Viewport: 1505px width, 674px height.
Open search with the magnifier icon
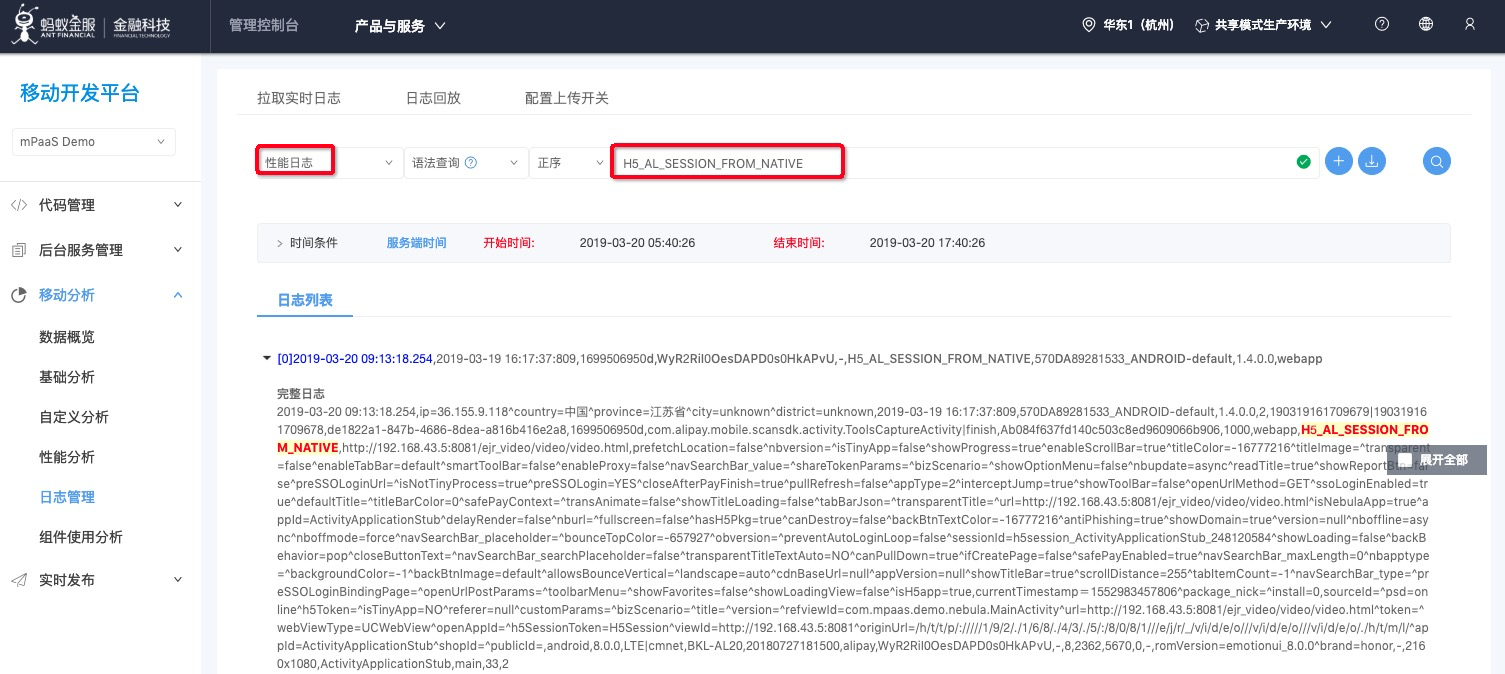1436,161
